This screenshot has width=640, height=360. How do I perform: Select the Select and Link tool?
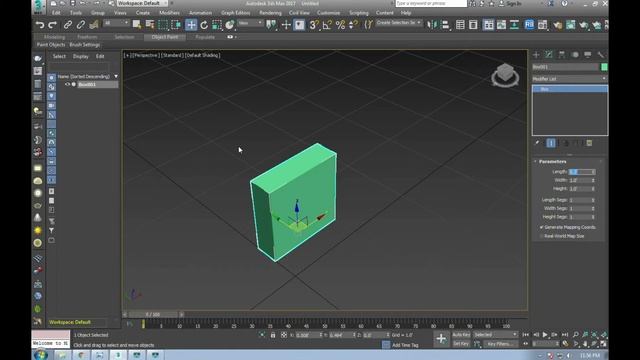[x=68, y=25]
